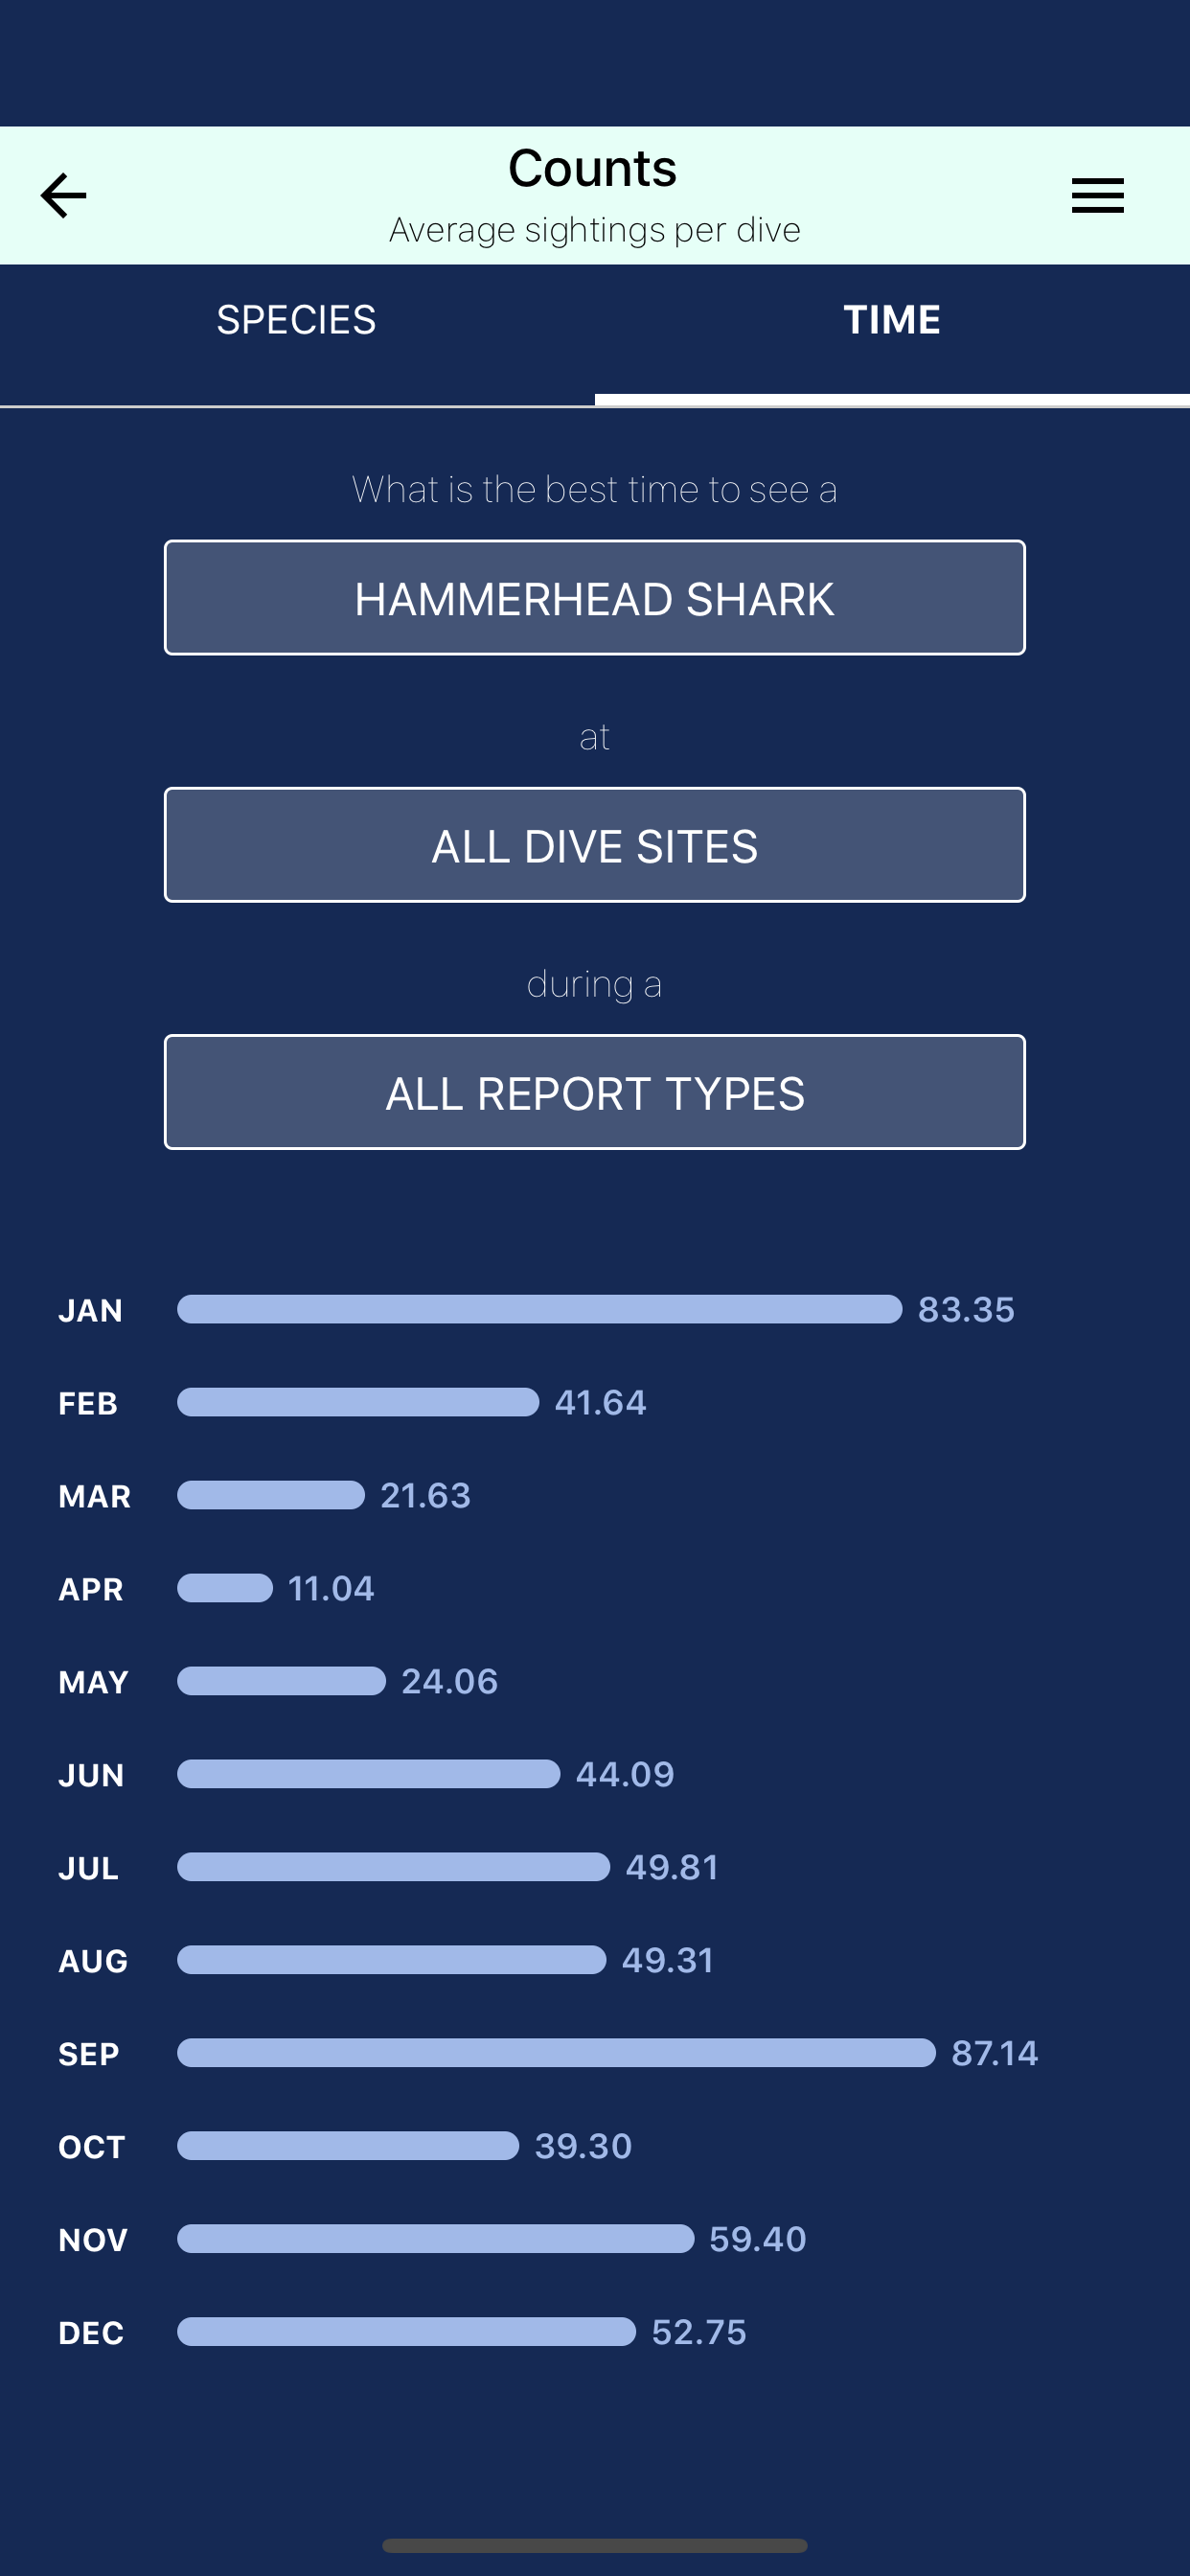Click the 39.30 value

pos(583,2146)
